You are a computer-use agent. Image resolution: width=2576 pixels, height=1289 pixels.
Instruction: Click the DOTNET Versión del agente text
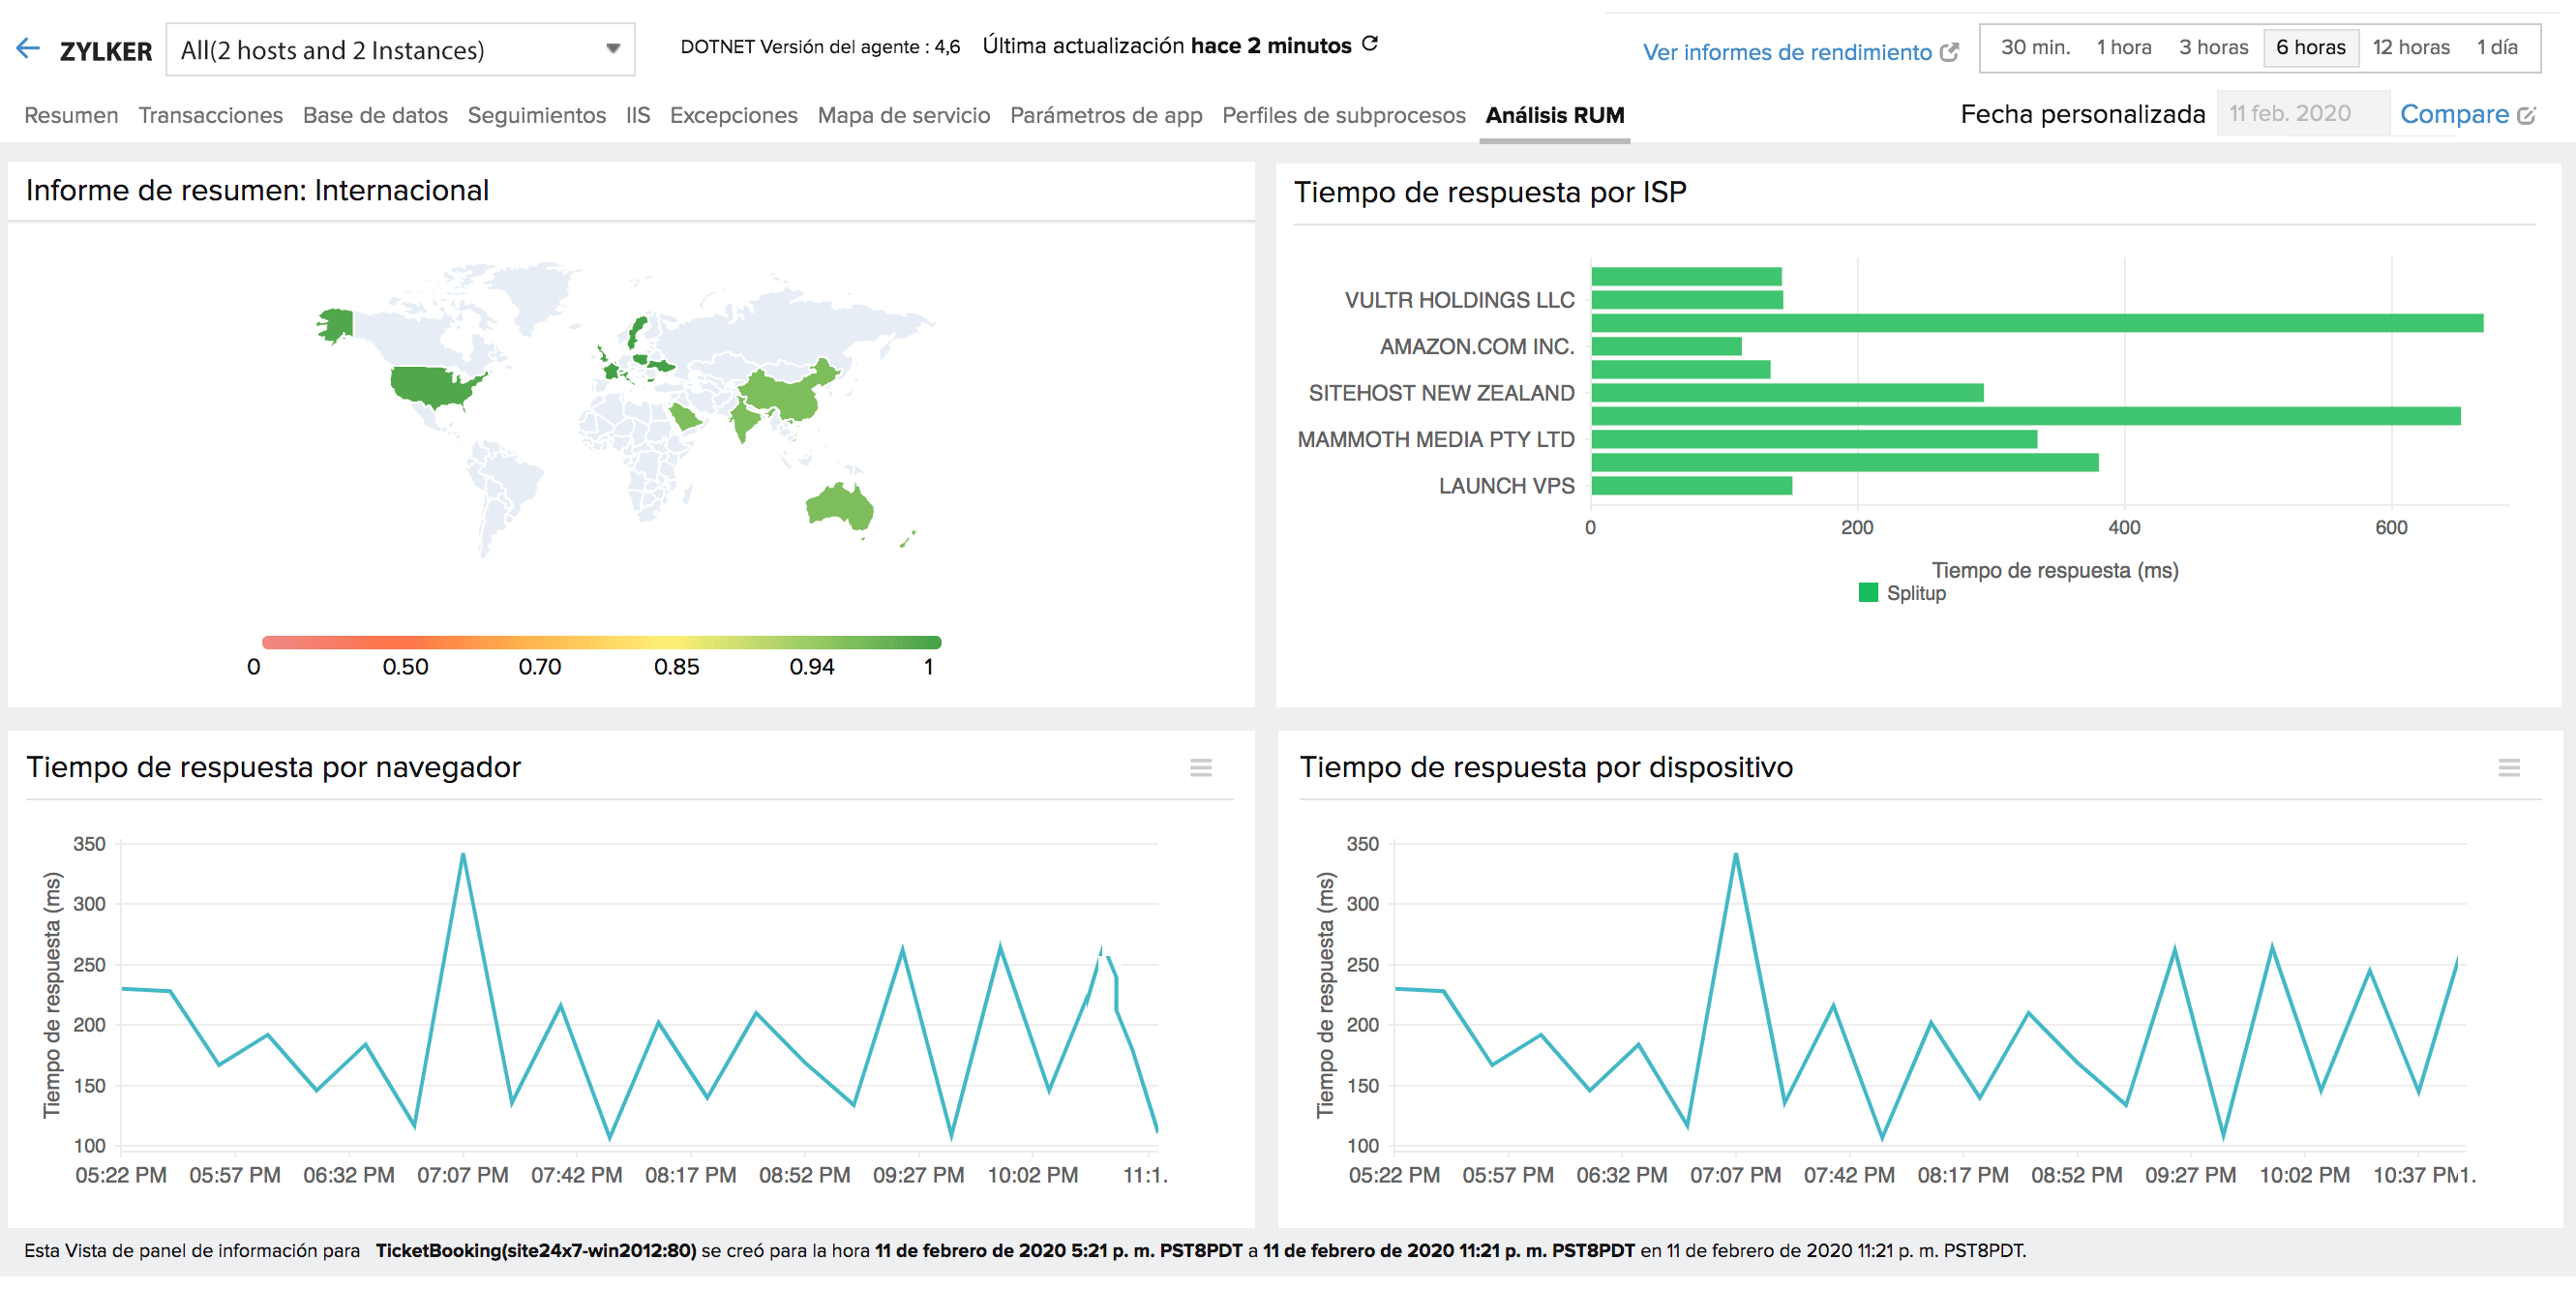pos(819,46)
